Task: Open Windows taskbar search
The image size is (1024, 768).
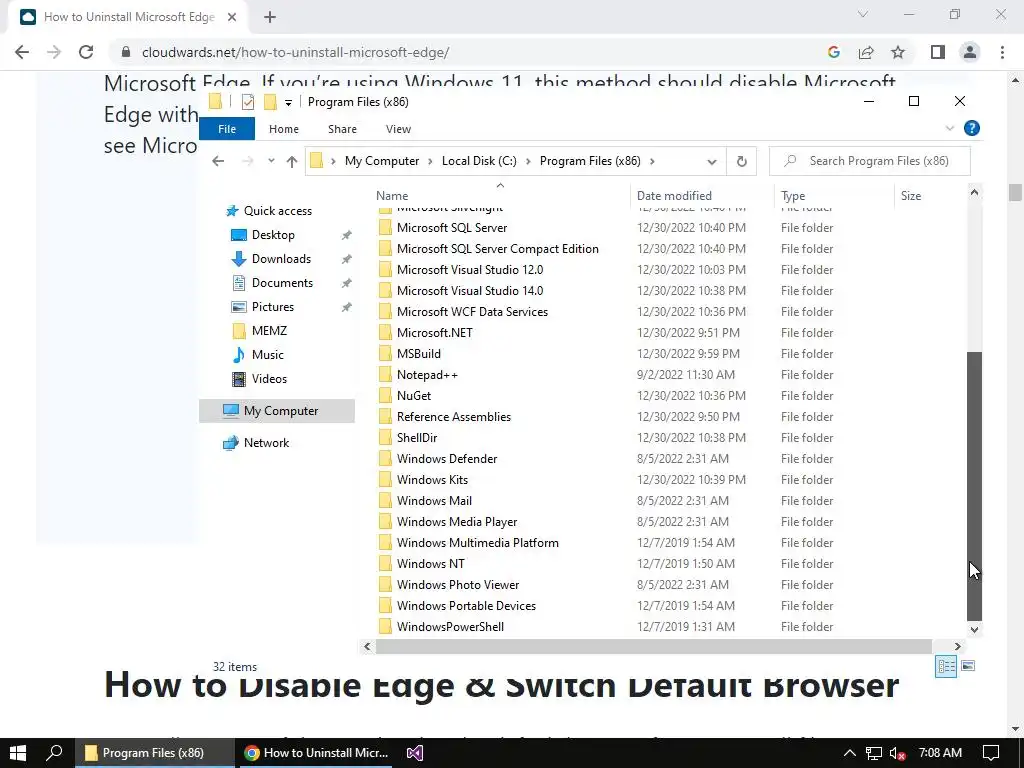Action: click(54, 753)
